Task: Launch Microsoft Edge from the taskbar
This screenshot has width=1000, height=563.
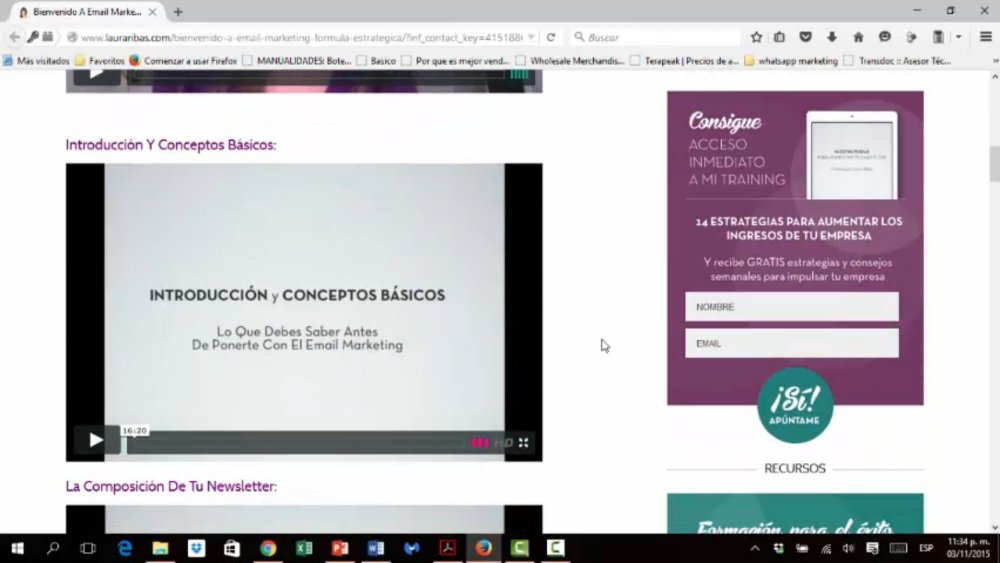Action: click(124, 548)
